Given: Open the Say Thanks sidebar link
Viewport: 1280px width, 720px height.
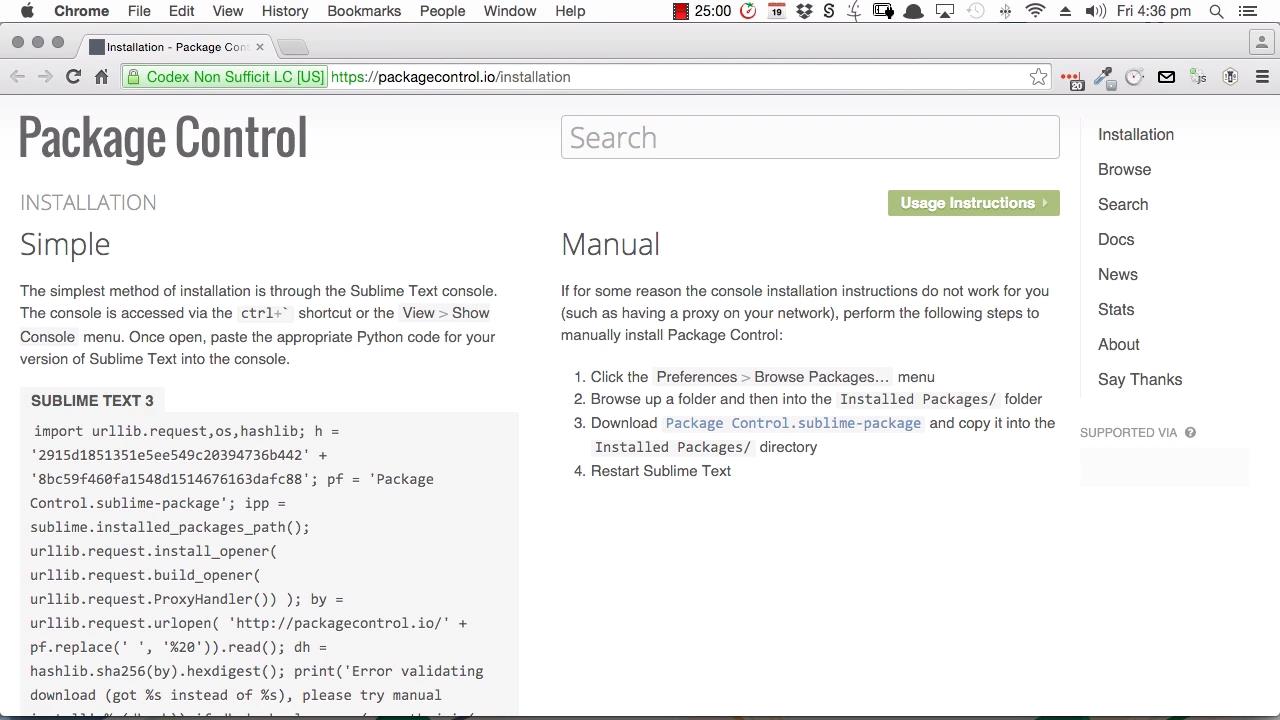Looking at the screenshot, I should pos(1140,379).
